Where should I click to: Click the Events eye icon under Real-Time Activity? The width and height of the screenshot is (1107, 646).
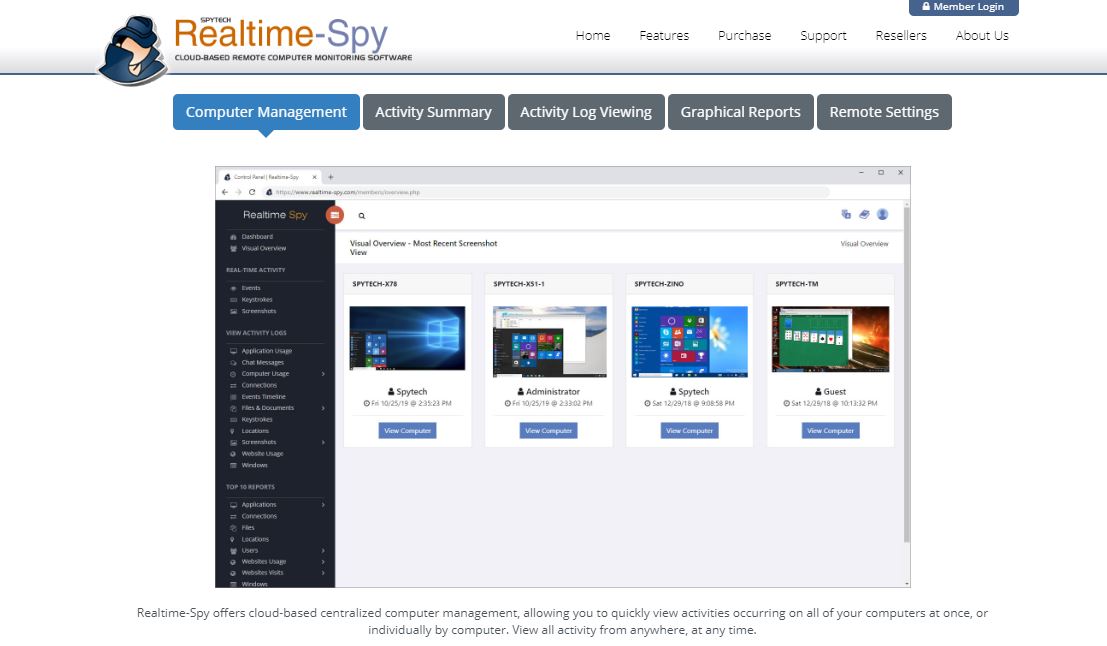pos(233,288)
